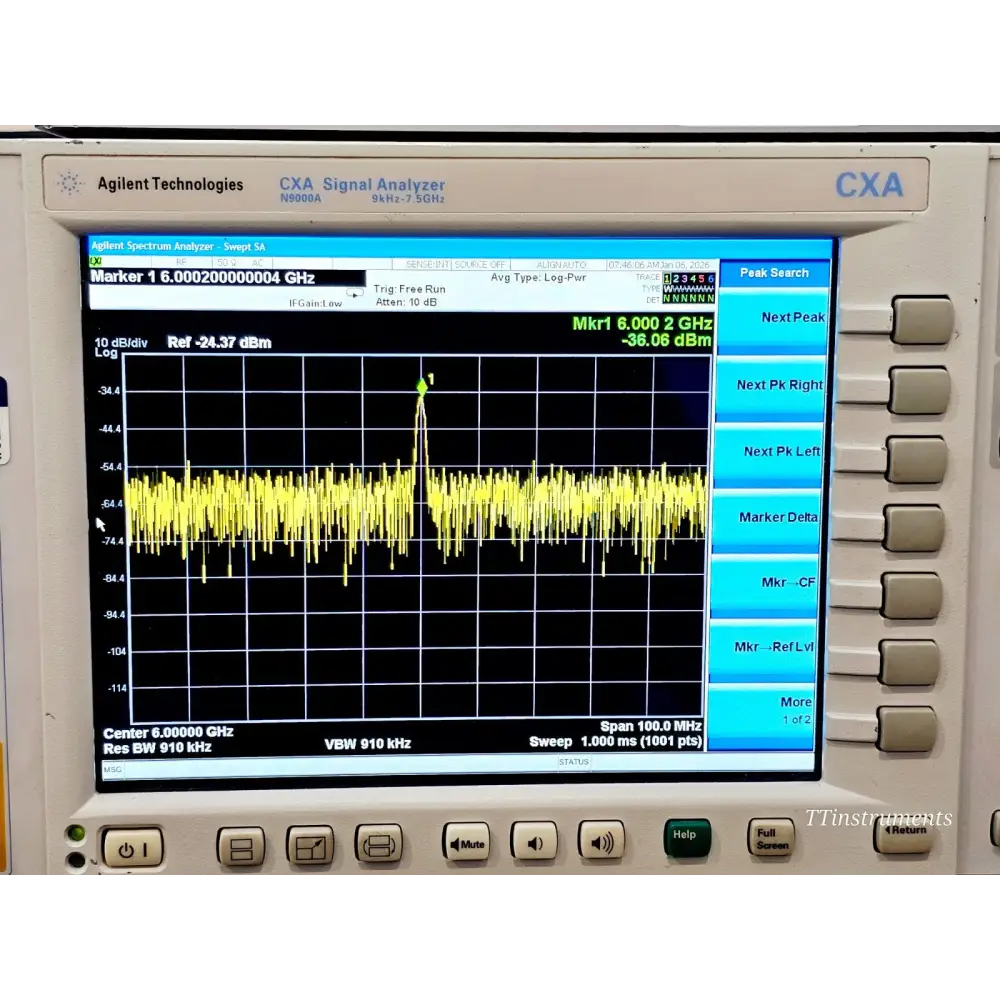Image resolution: width=1000 pixels, height=1000 pixels.
Task: Click the 'SENSE:INT' status indicator
Action: point(427,265)
